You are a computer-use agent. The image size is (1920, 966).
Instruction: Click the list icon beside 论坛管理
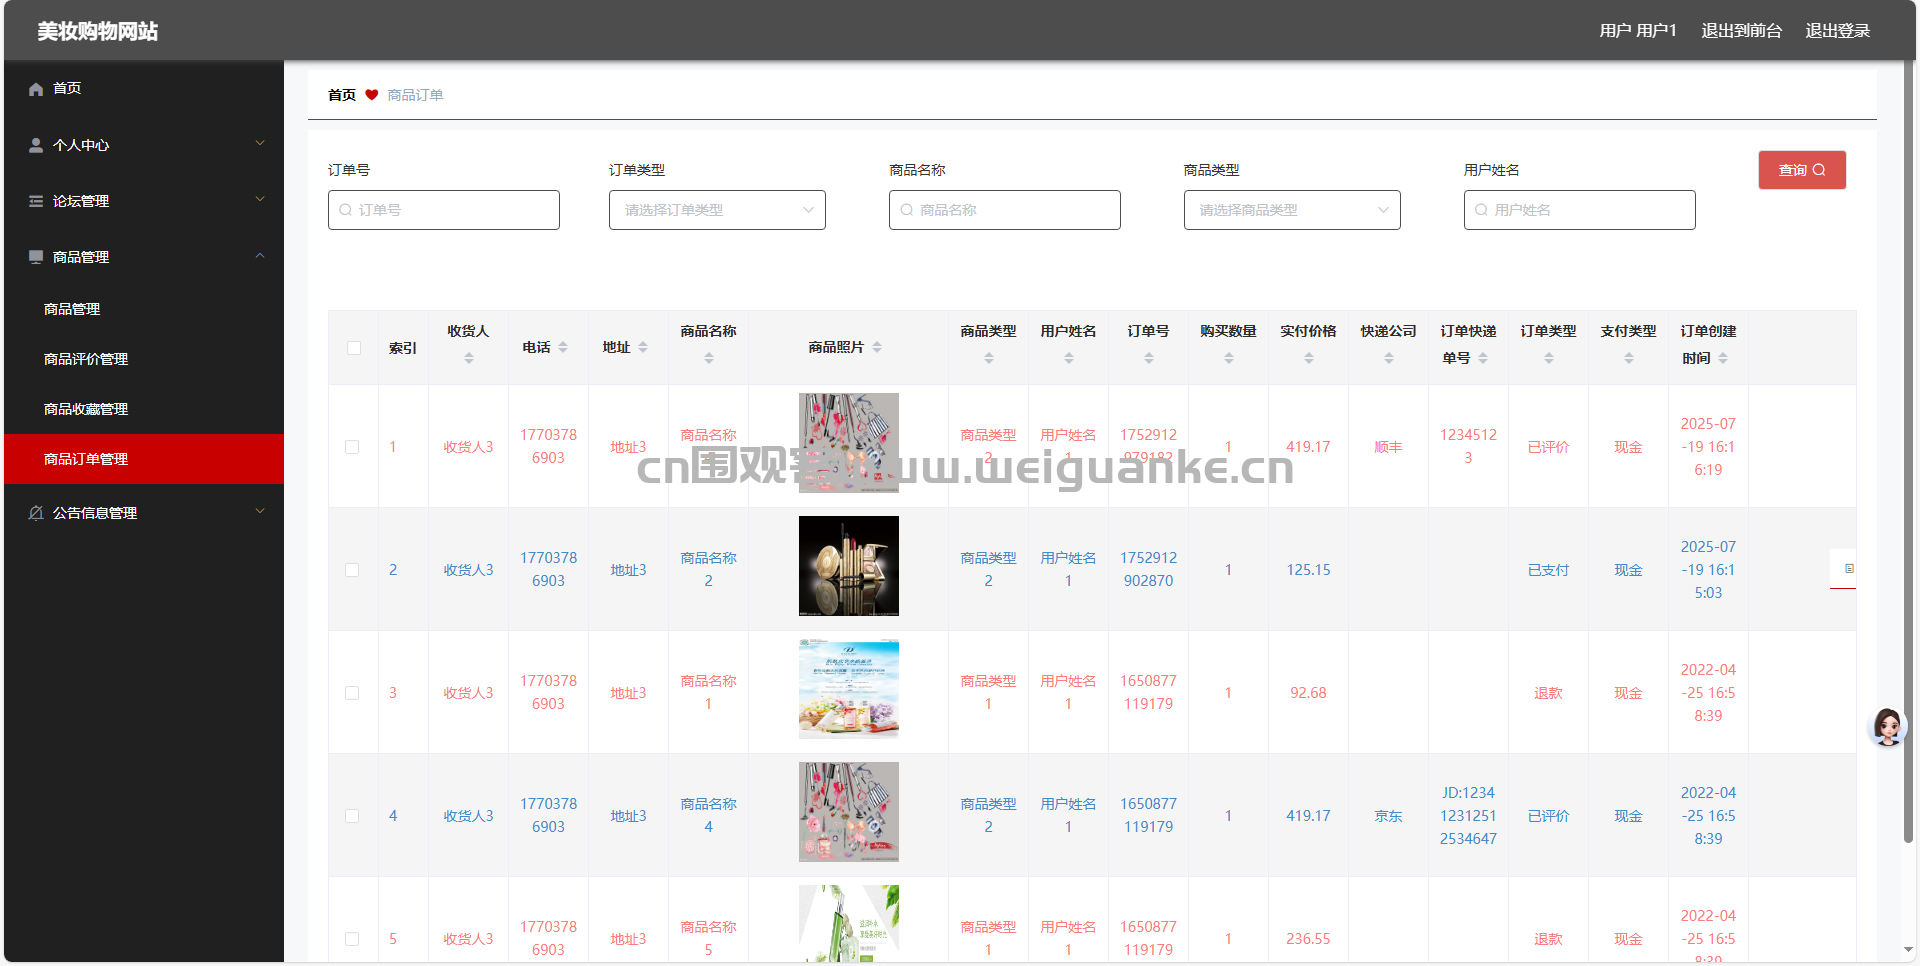(x=36, y=201)
